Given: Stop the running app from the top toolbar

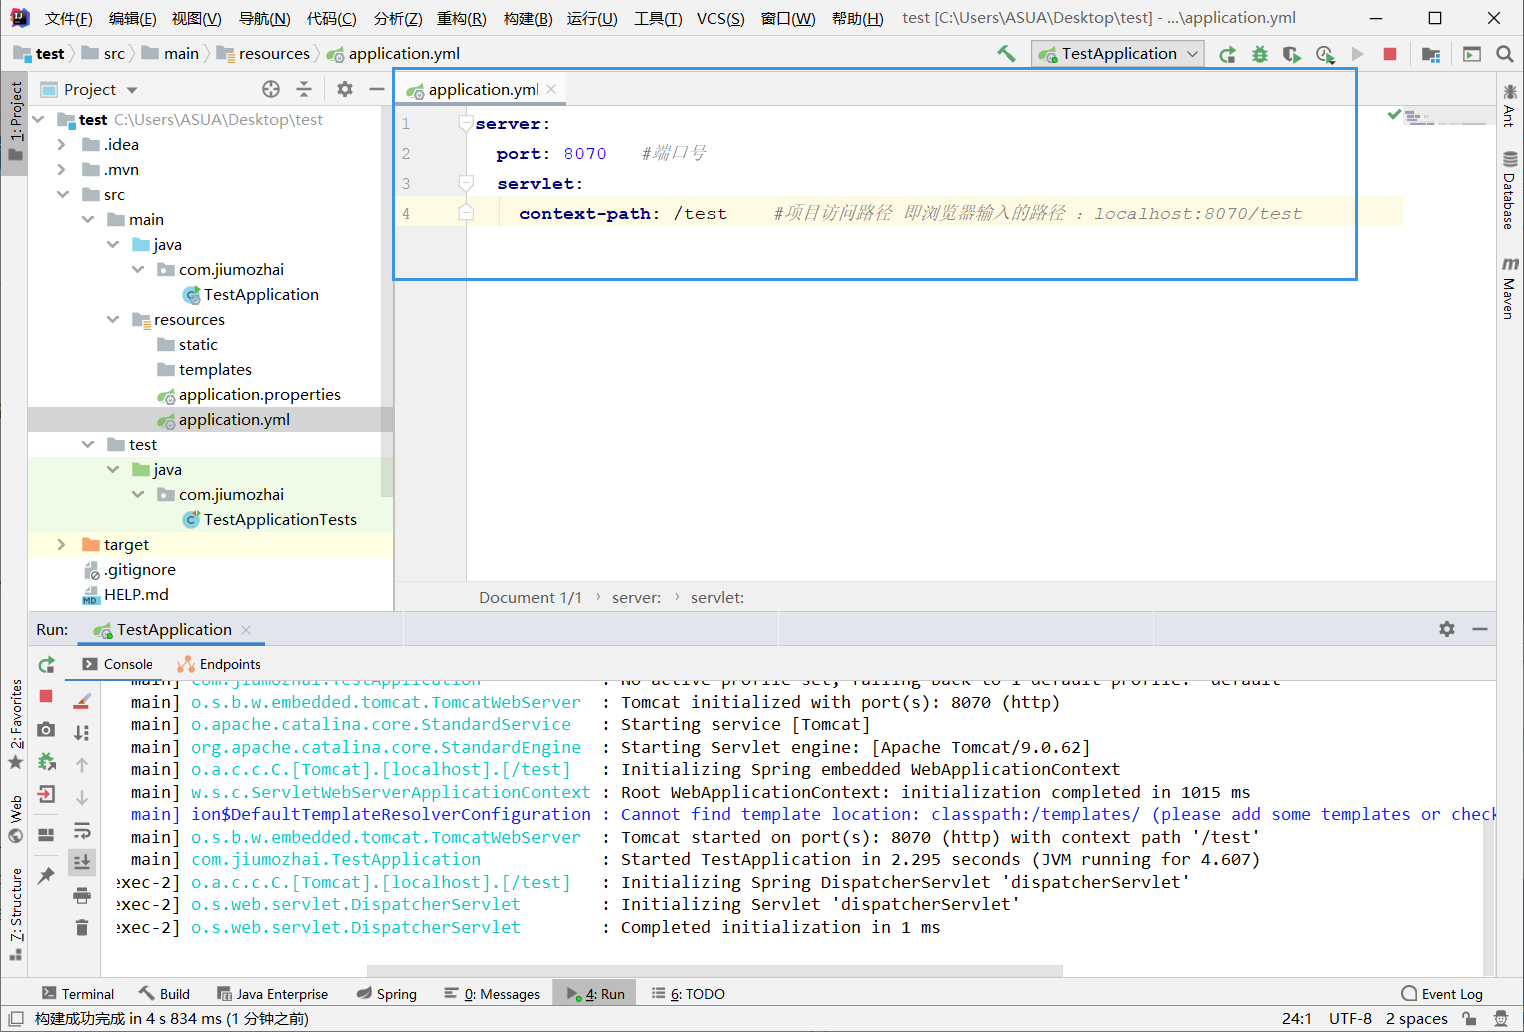Looking at the screenshot, I should 1389,54.
